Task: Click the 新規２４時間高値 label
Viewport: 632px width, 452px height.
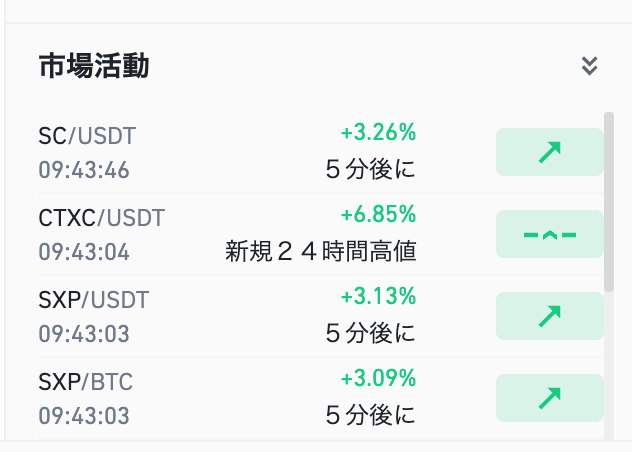Action: pos(320,251)
